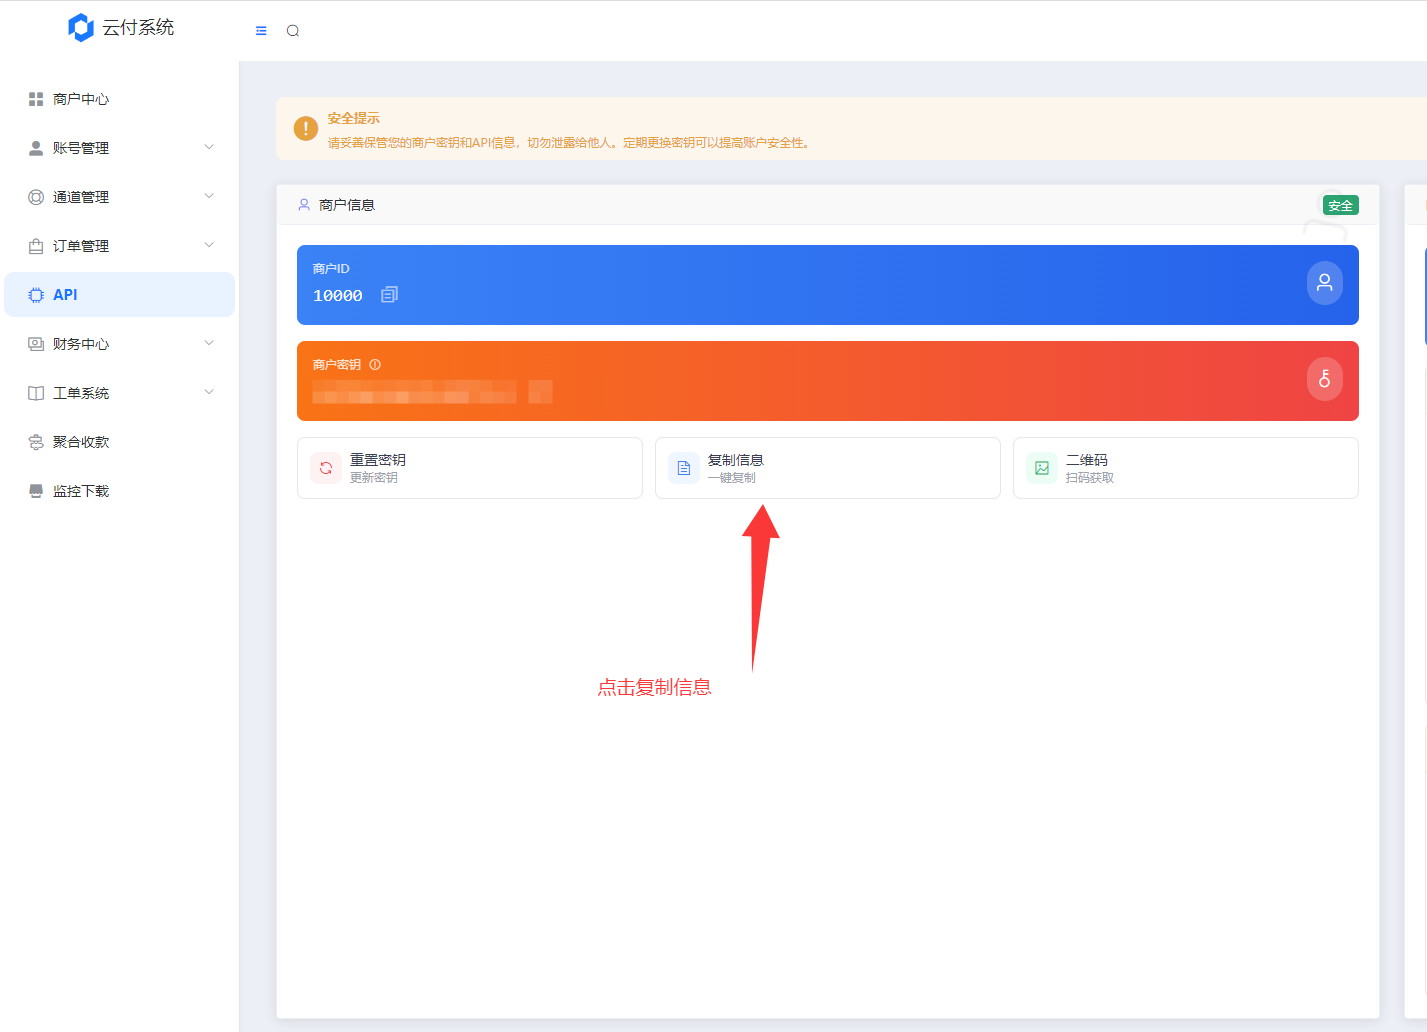The image size is (1427, 1032).
Task: Click the green image icon for 二维码
Action: (x=1042, y=468)
